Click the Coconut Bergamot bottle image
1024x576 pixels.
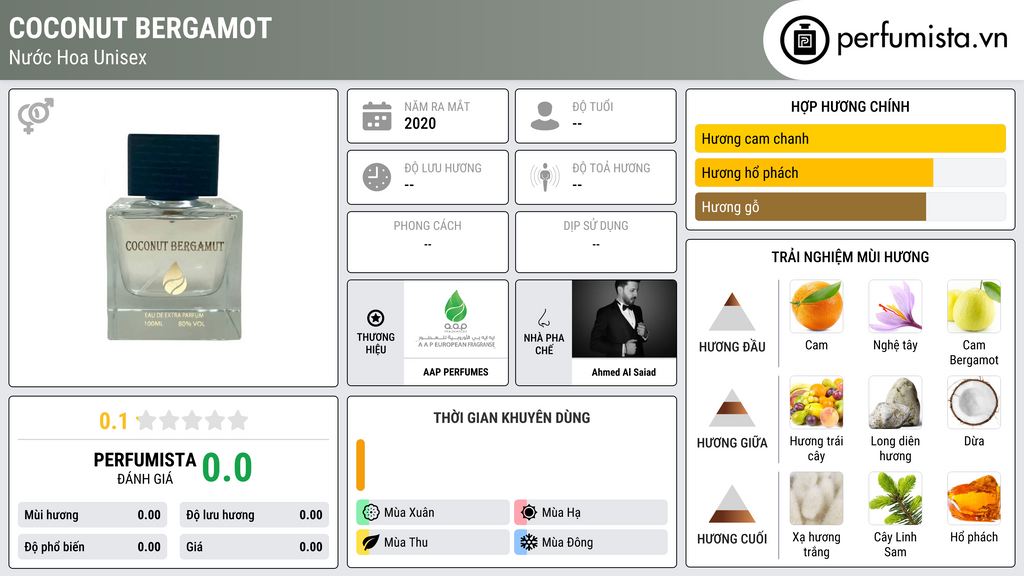(x=174, y=237)
